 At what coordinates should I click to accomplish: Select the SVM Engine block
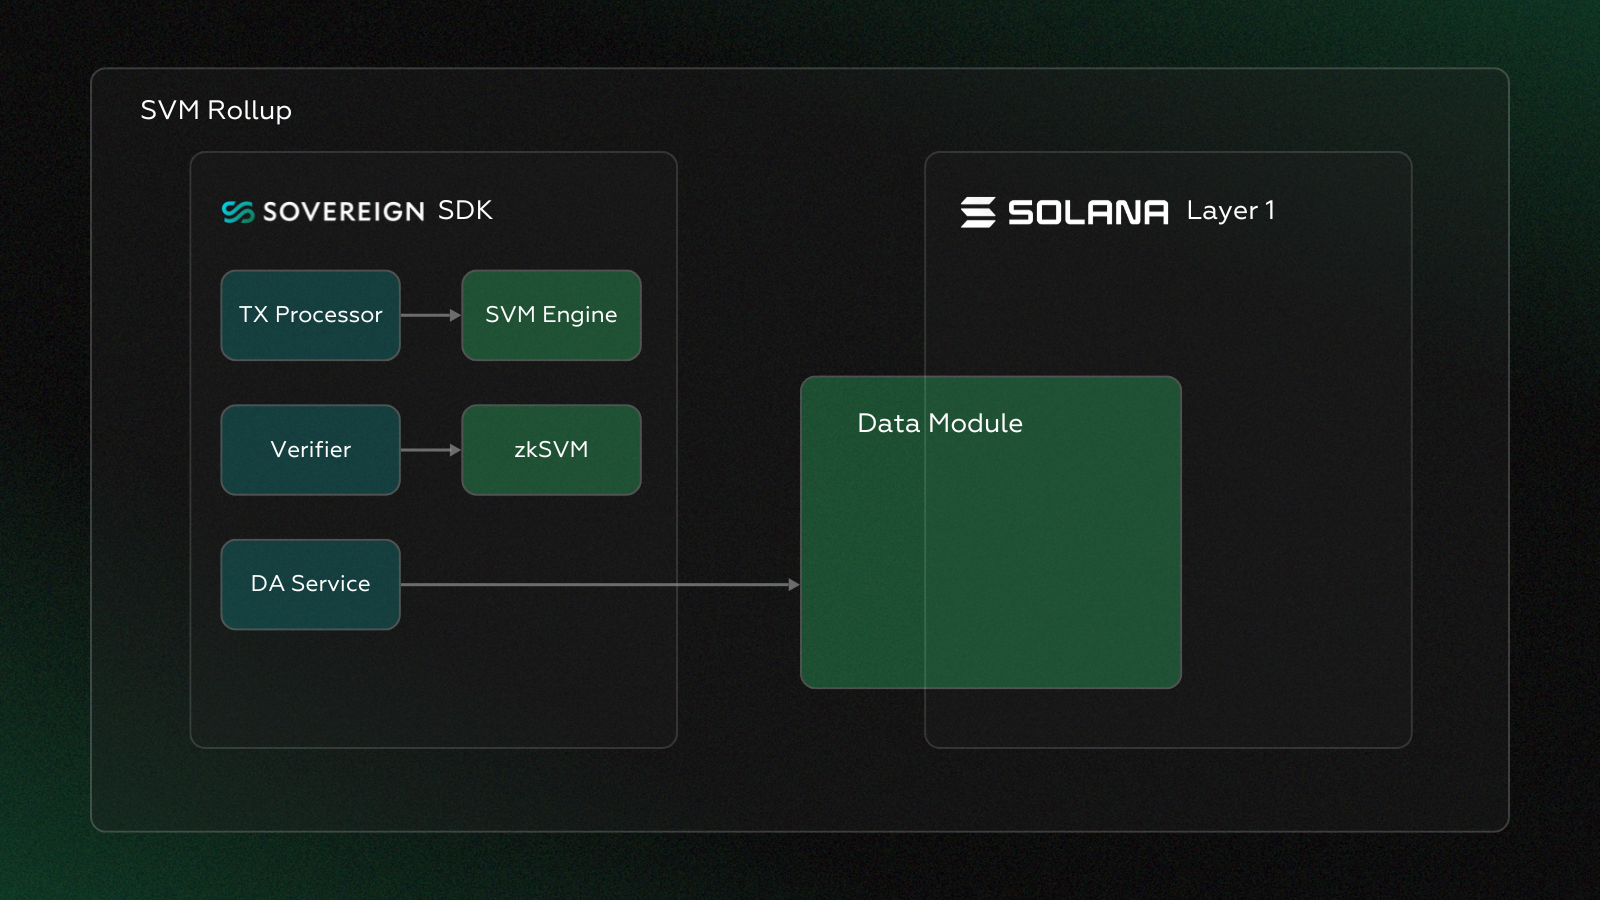click(x=550, y=315)
